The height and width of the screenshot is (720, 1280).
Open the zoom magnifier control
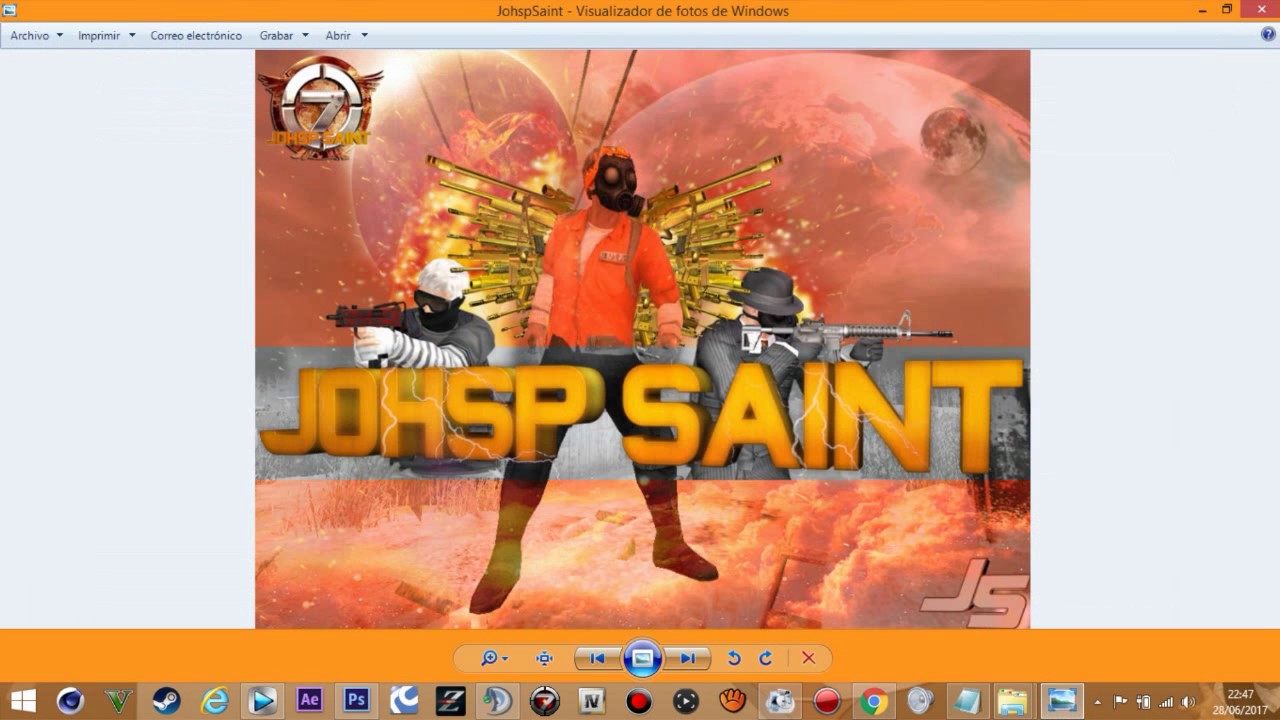(x=494, y=658)
